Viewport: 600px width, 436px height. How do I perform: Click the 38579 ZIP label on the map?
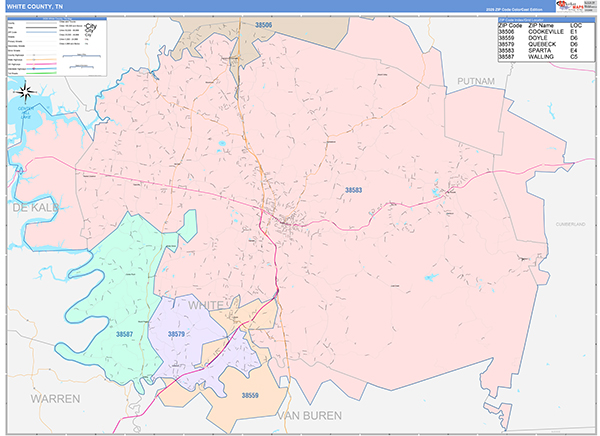pos(176,334)
